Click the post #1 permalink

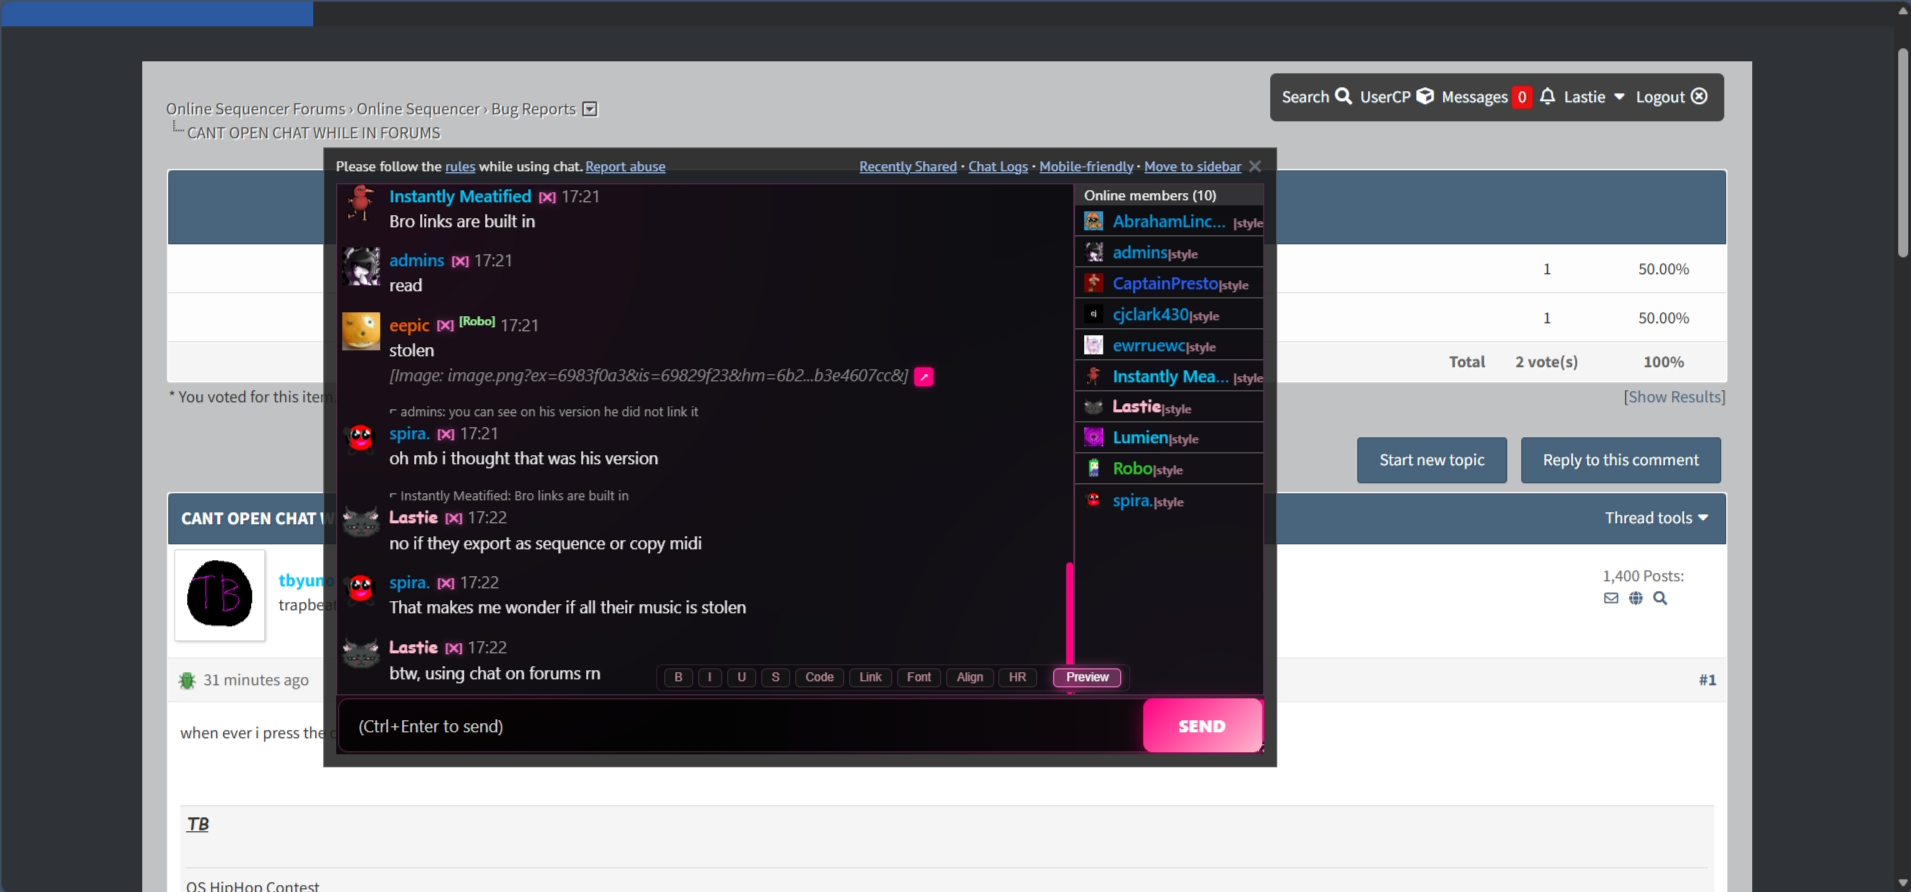(1707, 680)
